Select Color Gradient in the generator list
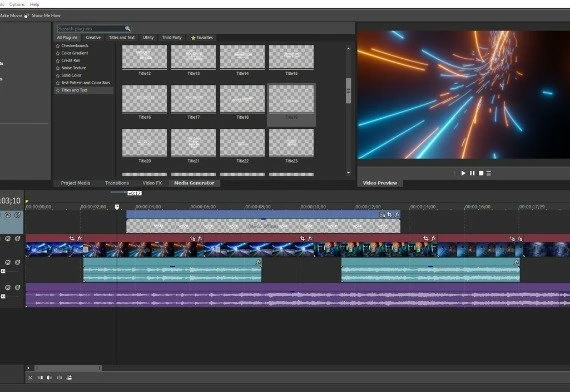570x392 pixels. 75,53
